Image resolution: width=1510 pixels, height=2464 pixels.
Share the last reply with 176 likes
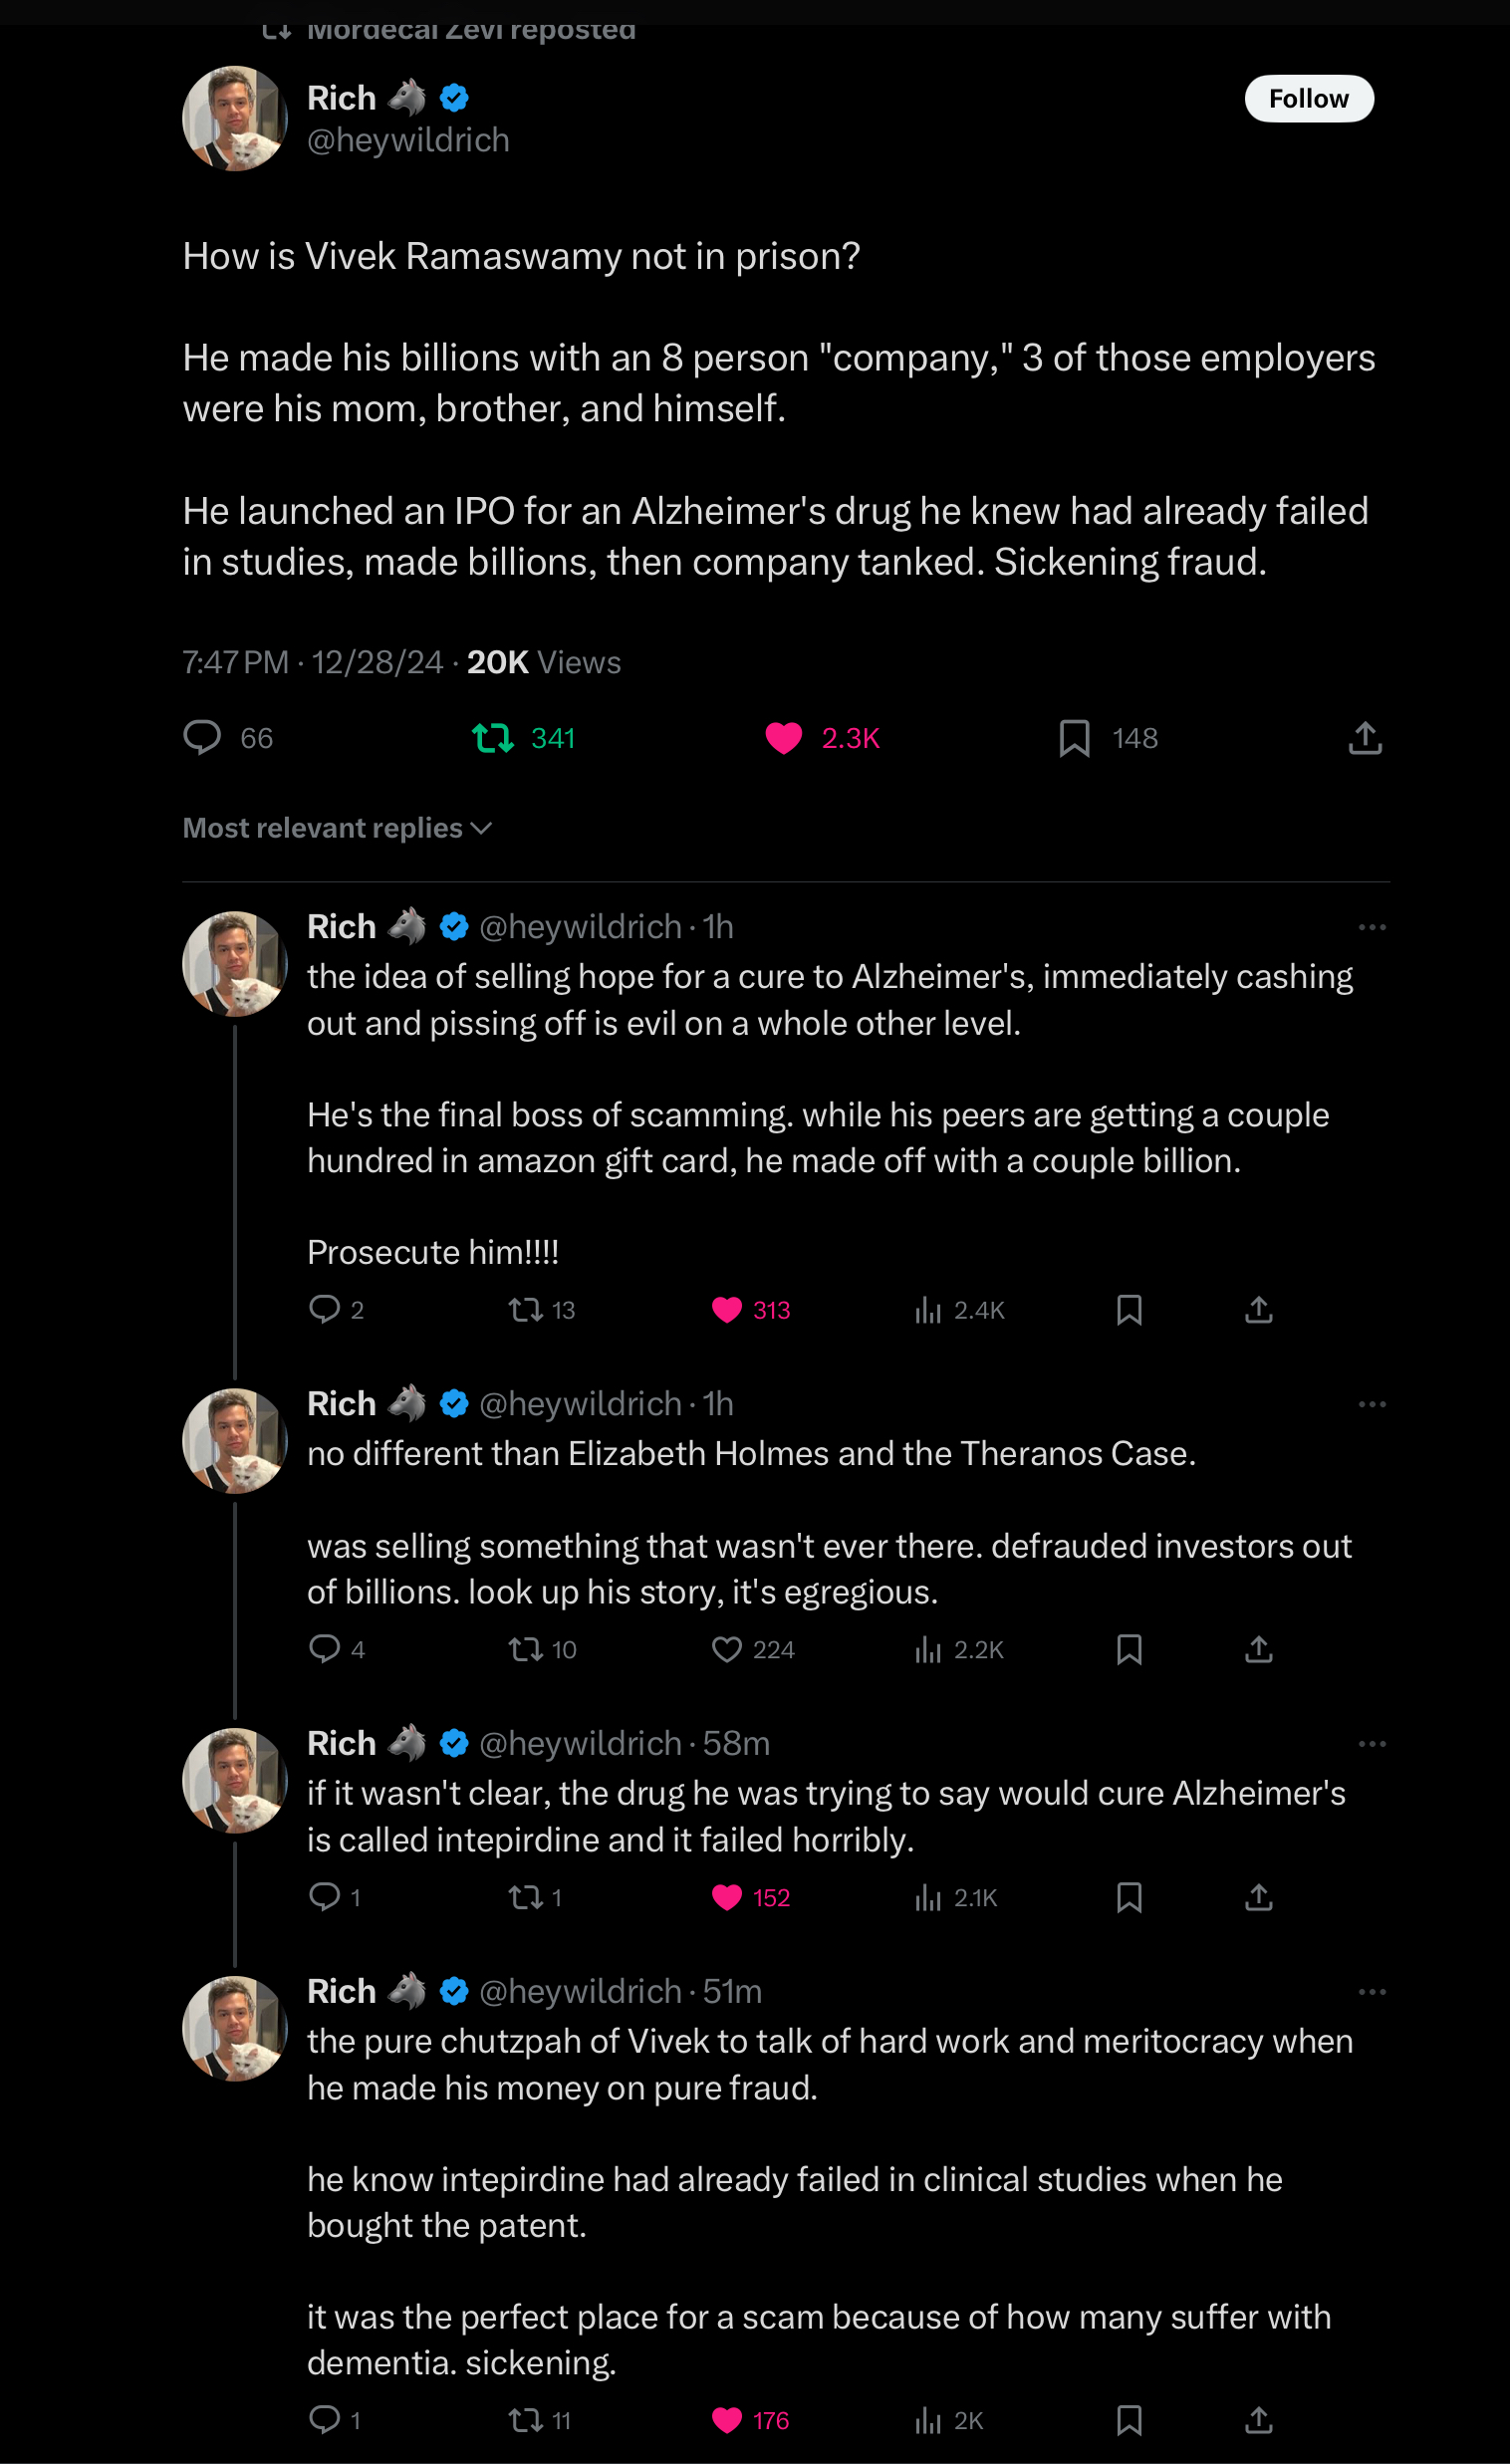[1258, 2420]
